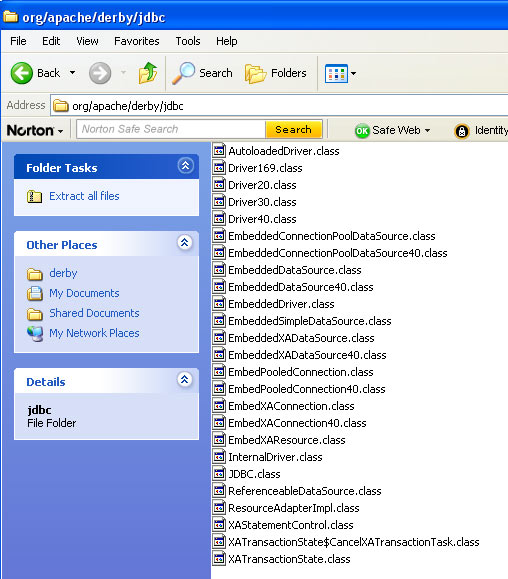Collapse the Other Places panel
Screen dimensions: 508x579
[185, 242]
